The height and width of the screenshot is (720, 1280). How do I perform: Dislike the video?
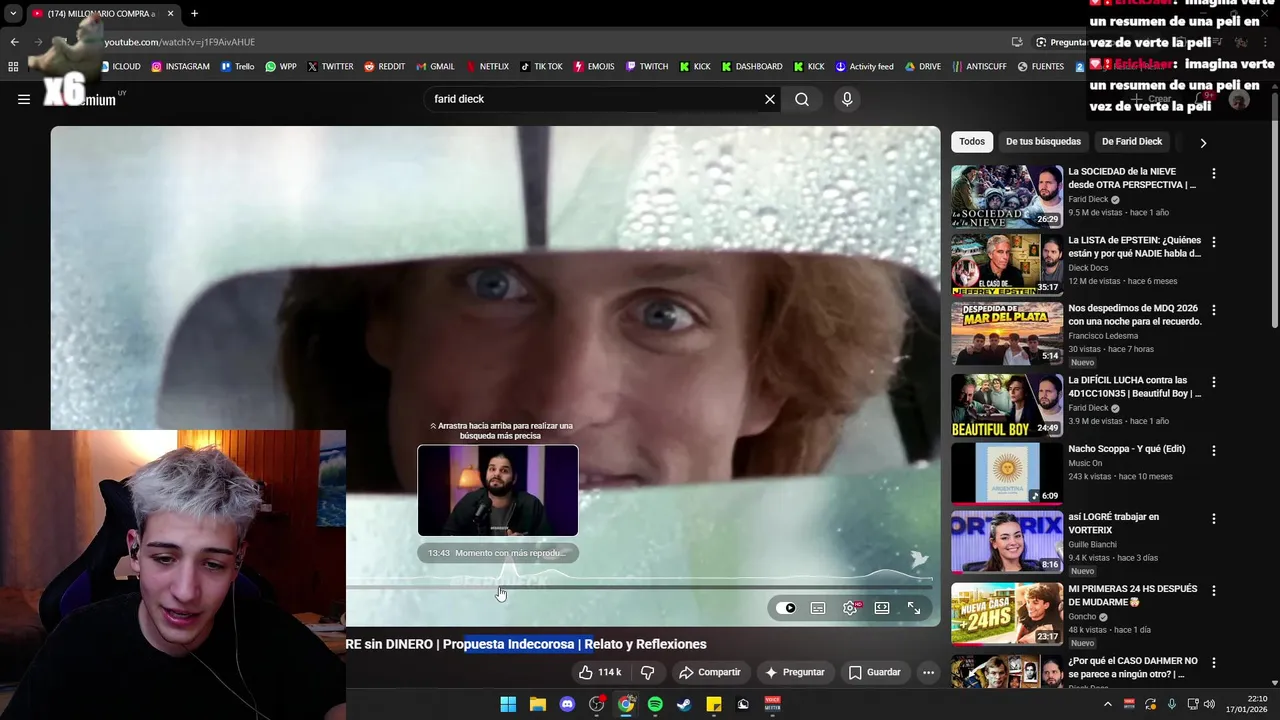point(647,672)
